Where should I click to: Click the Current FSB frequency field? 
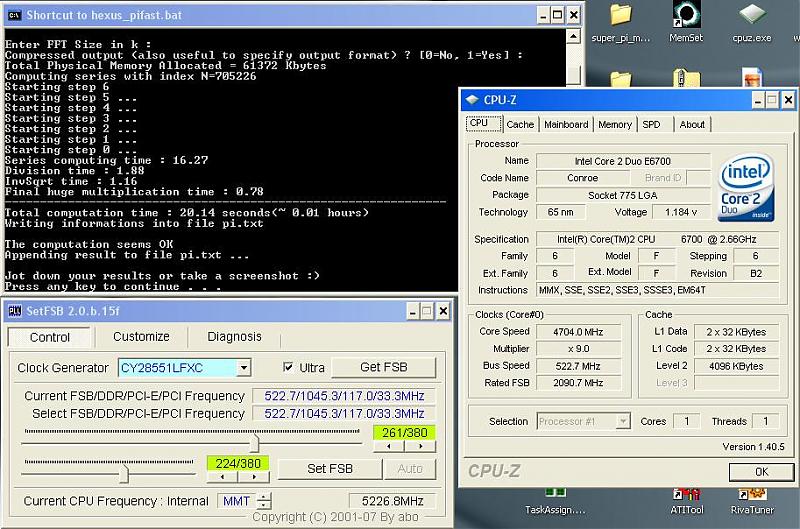[x=343, y=396]
